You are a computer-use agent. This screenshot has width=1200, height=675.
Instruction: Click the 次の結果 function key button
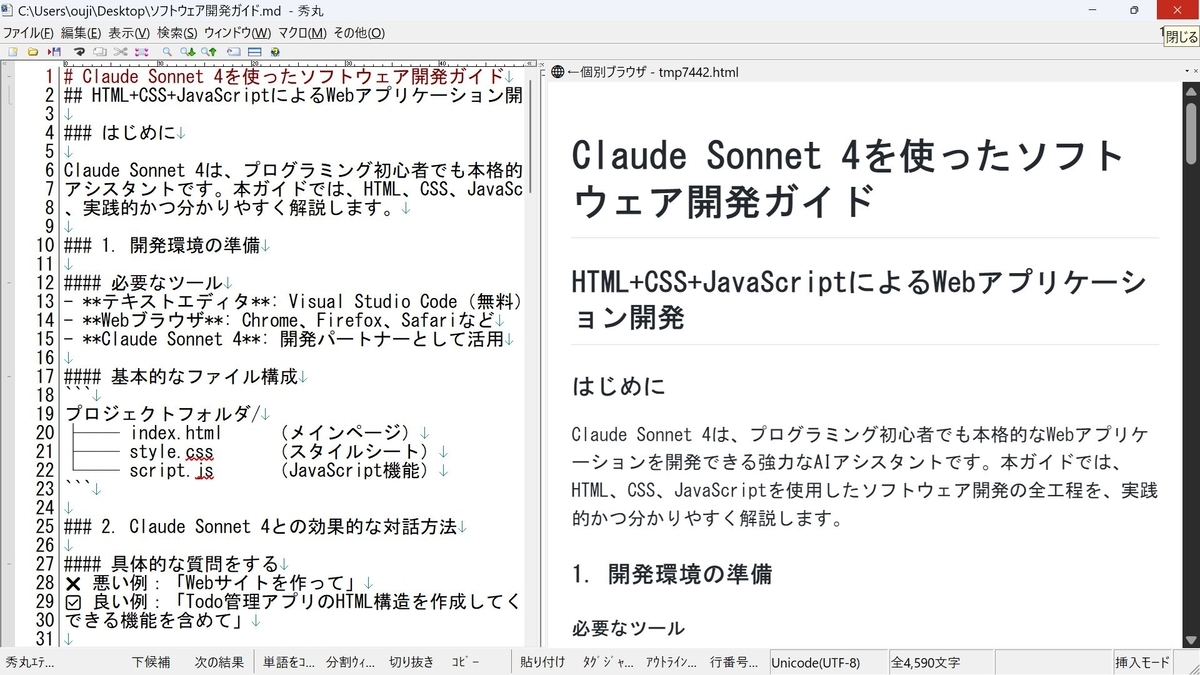tap(219, 662)
